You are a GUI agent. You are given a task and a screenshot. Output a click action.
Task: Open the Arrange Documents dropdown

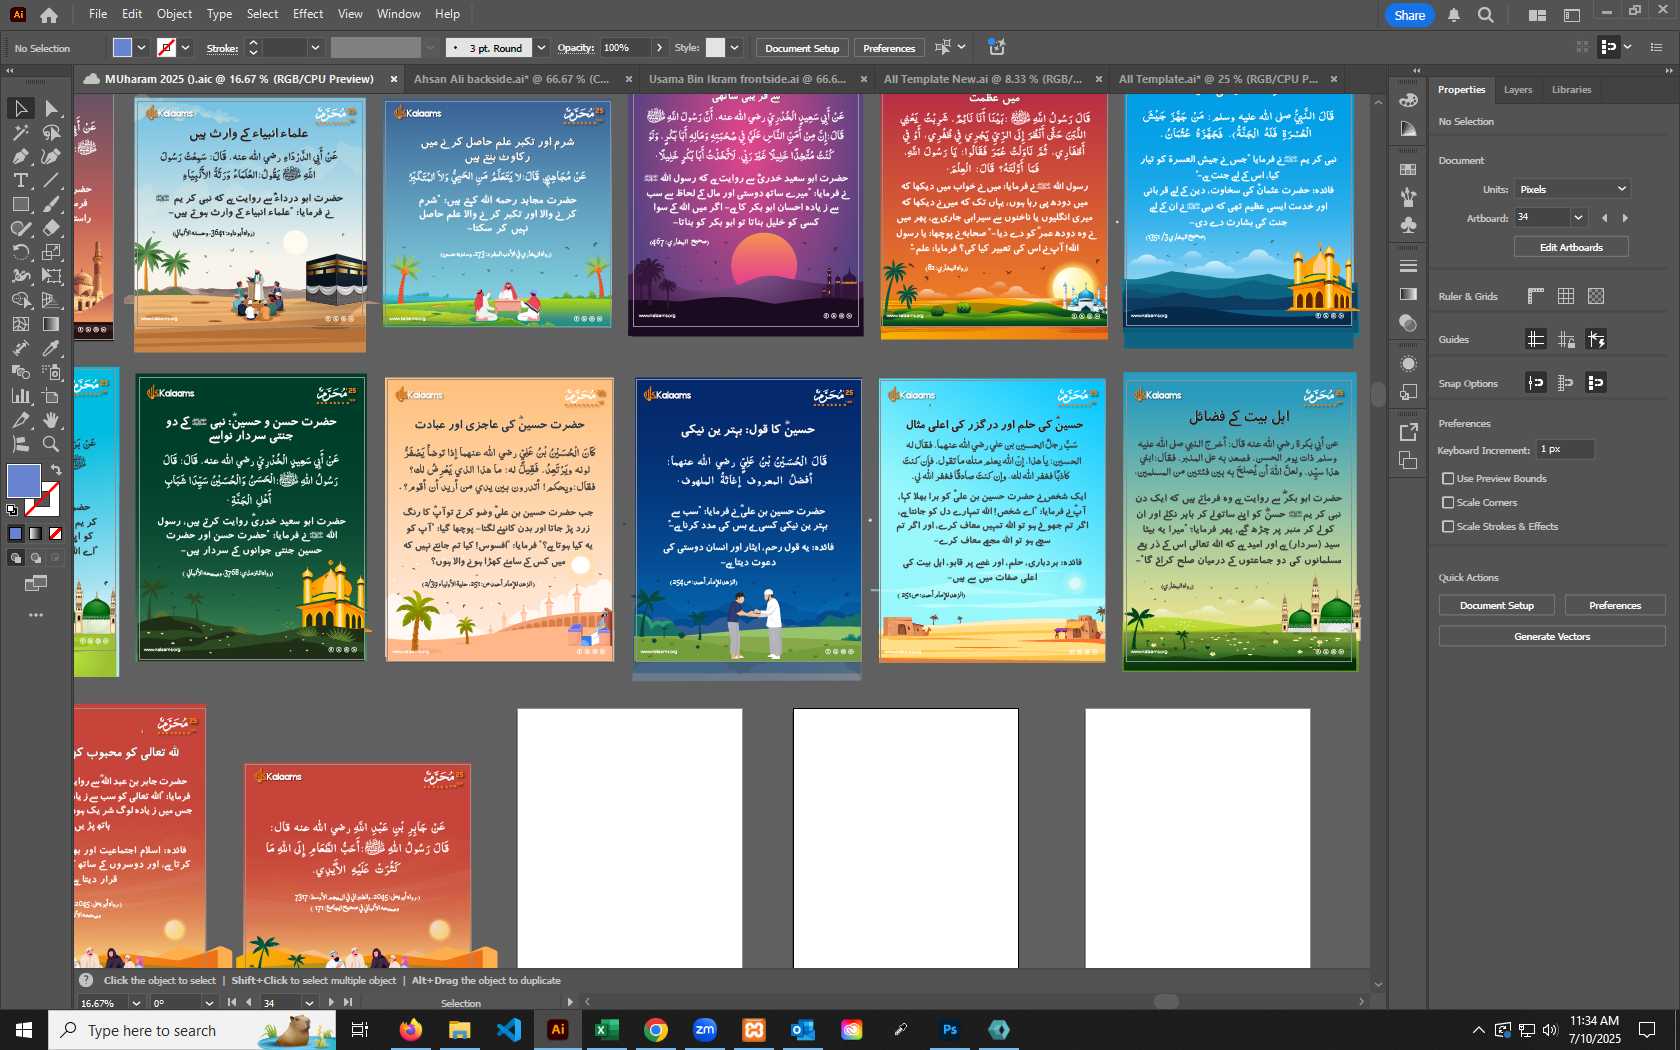click(x=1537, y=15)
